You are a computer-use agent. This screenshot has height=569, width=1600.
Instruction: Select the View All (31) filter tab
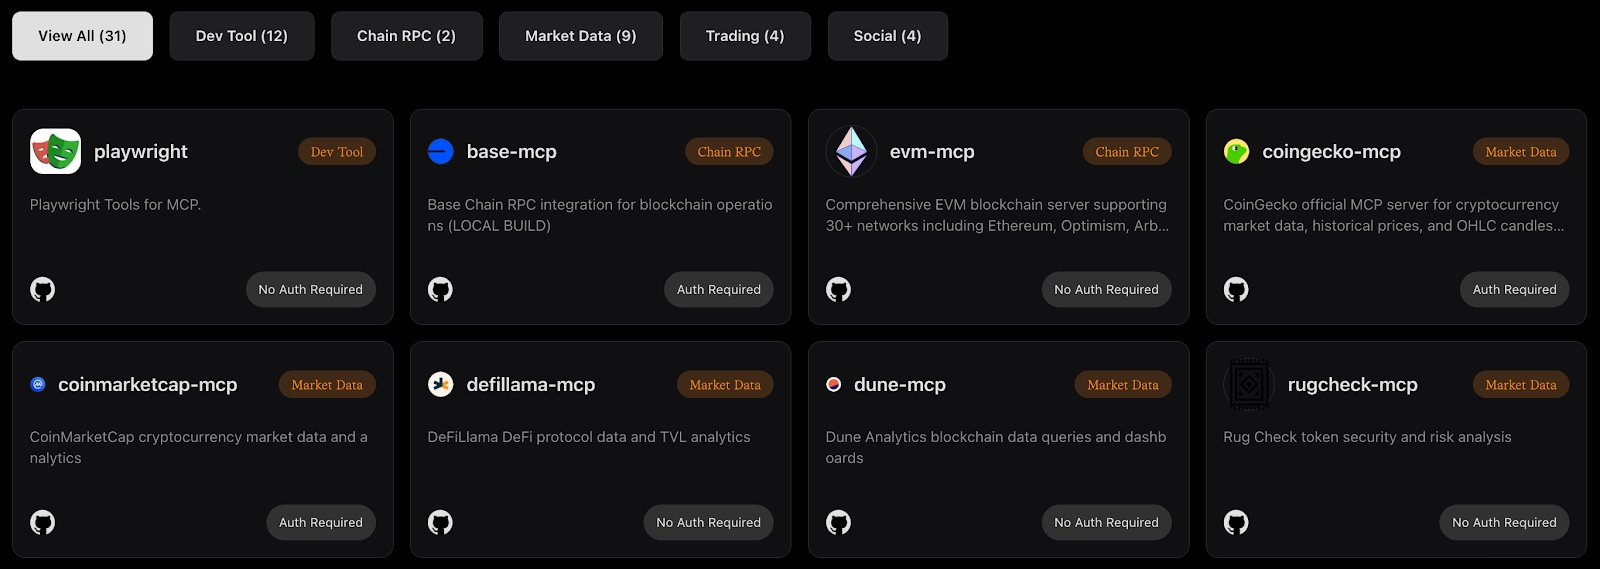click(x=82, y=36)
